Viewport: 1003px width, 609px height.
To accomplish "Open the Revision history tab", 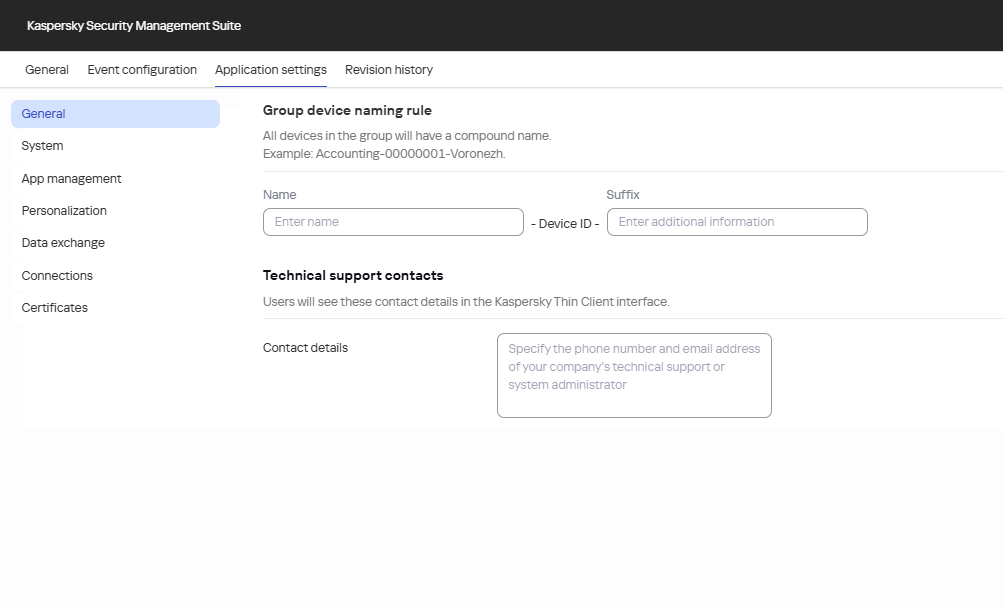I will tap(388, 69).
